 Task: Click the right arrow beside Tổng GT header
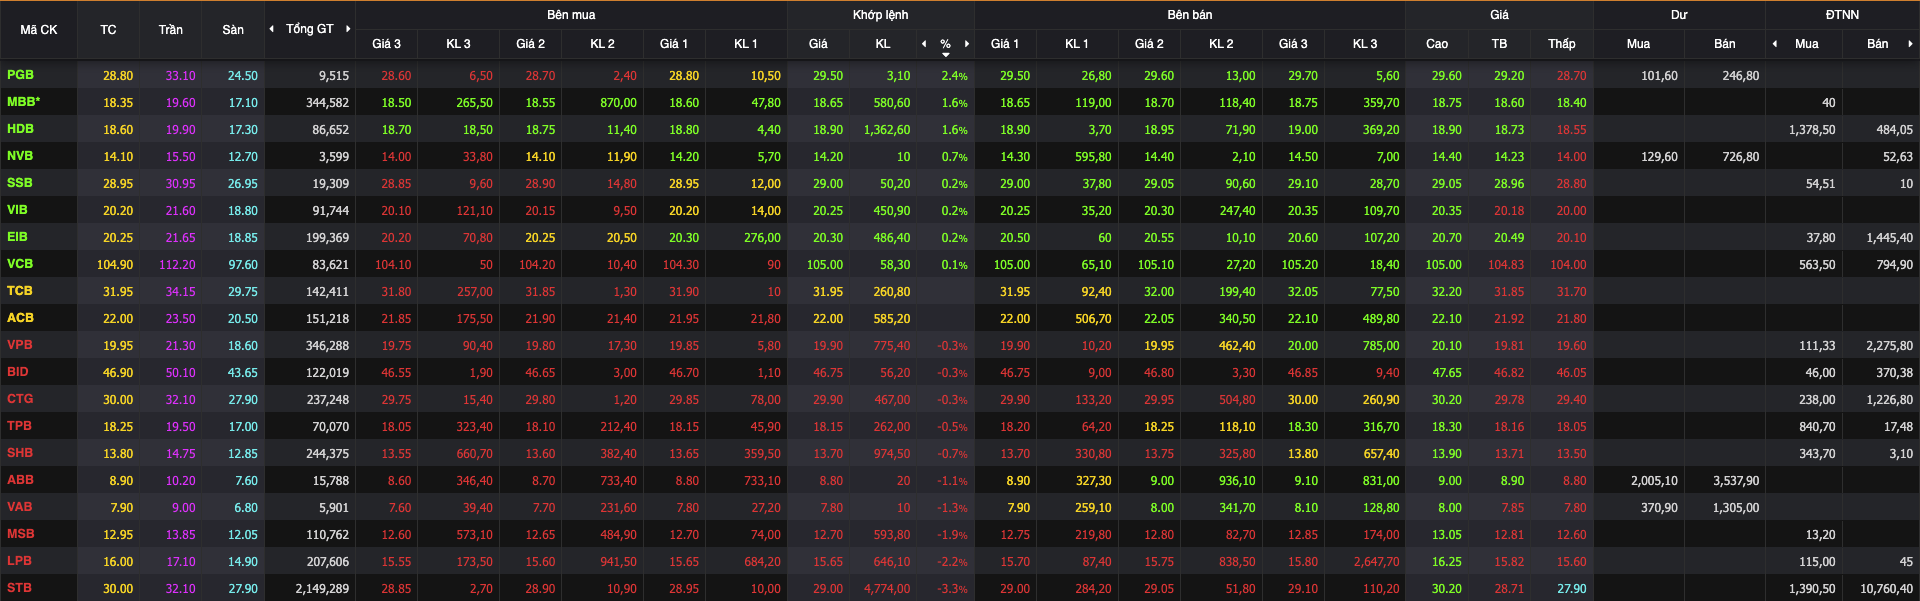coord(348,29)
